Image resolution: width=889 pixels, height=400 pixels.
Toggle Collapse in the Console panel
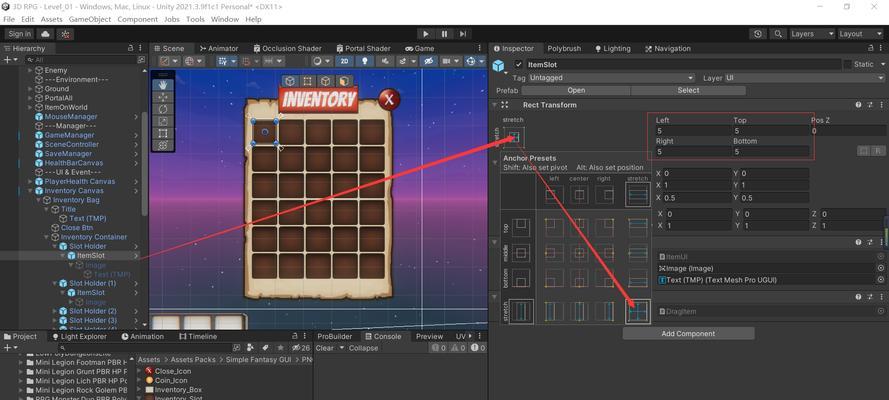tap(363, 348)
